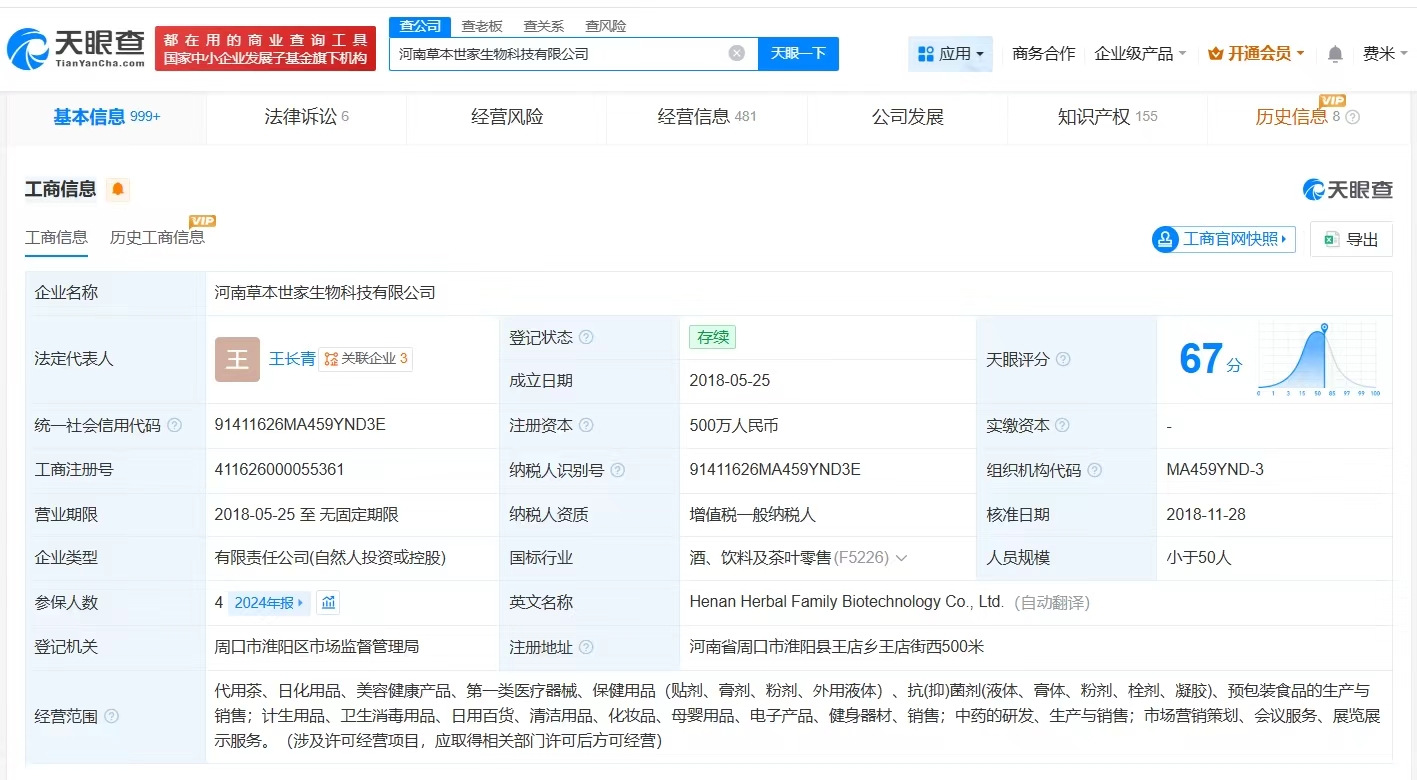This screenshot has height=780, width=1417.
Task: Click the help icon next to 经营范围
Action: pos(112,716)
